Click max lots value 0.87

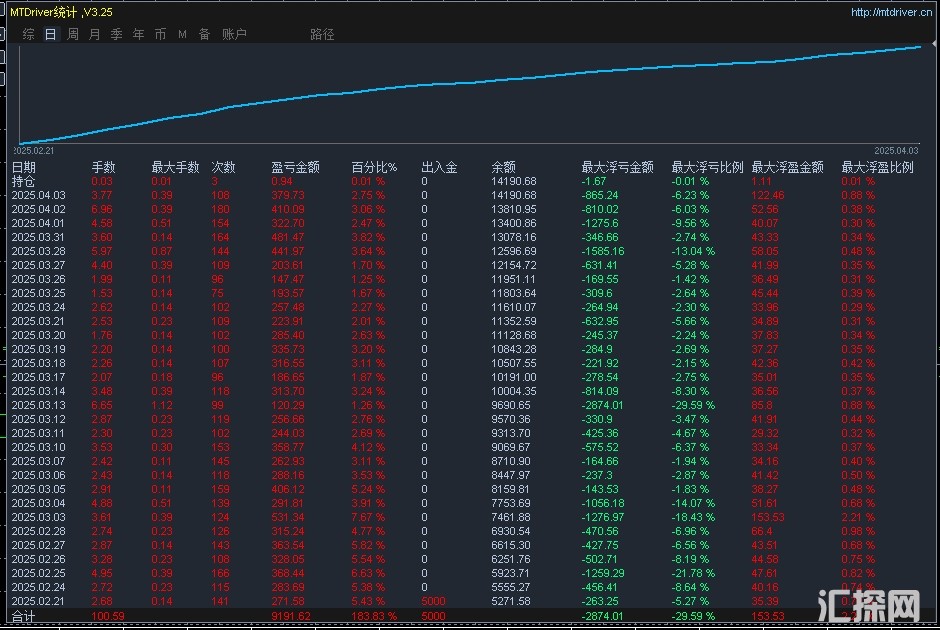point(162,251)
